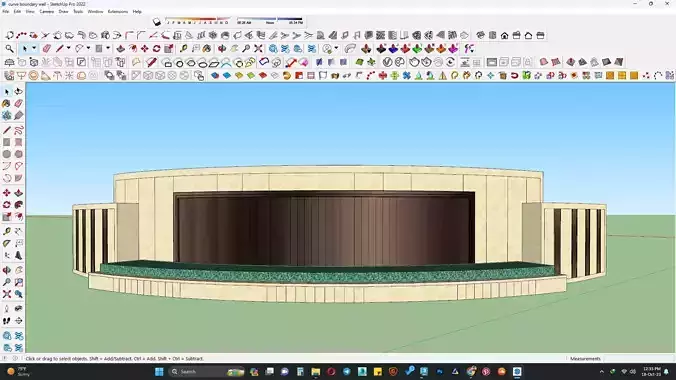
Task: Select the Axes tool
Action: [x=6, y=255]
